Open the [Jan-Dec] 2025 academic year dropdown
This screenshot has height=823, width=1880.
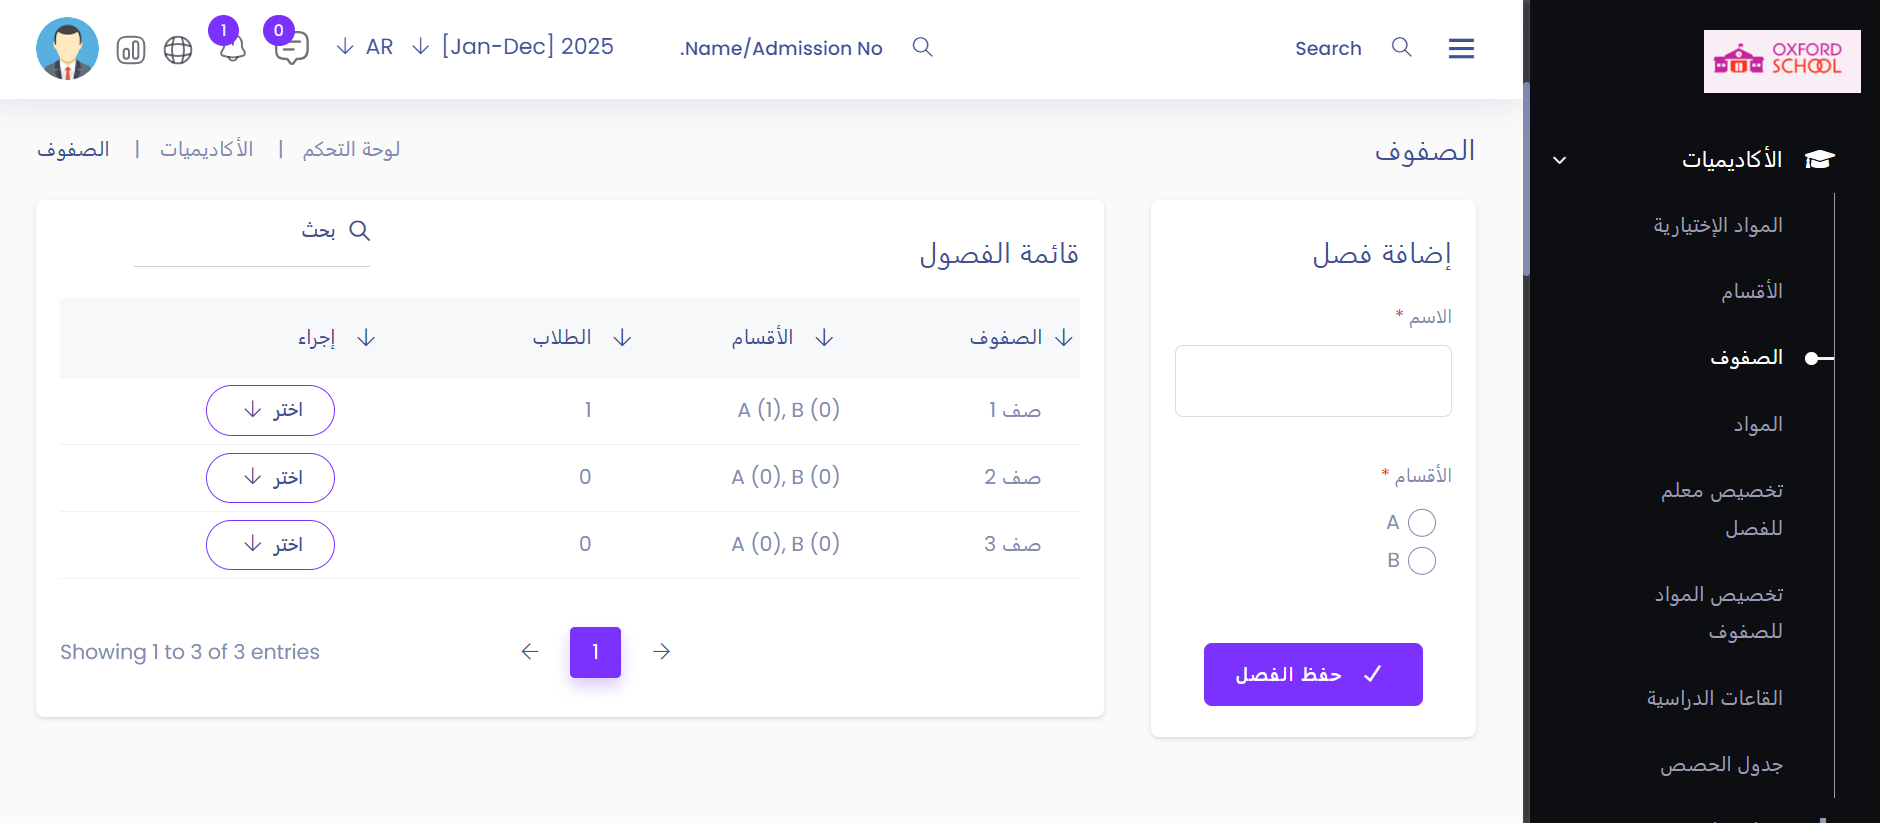[514, 47]
